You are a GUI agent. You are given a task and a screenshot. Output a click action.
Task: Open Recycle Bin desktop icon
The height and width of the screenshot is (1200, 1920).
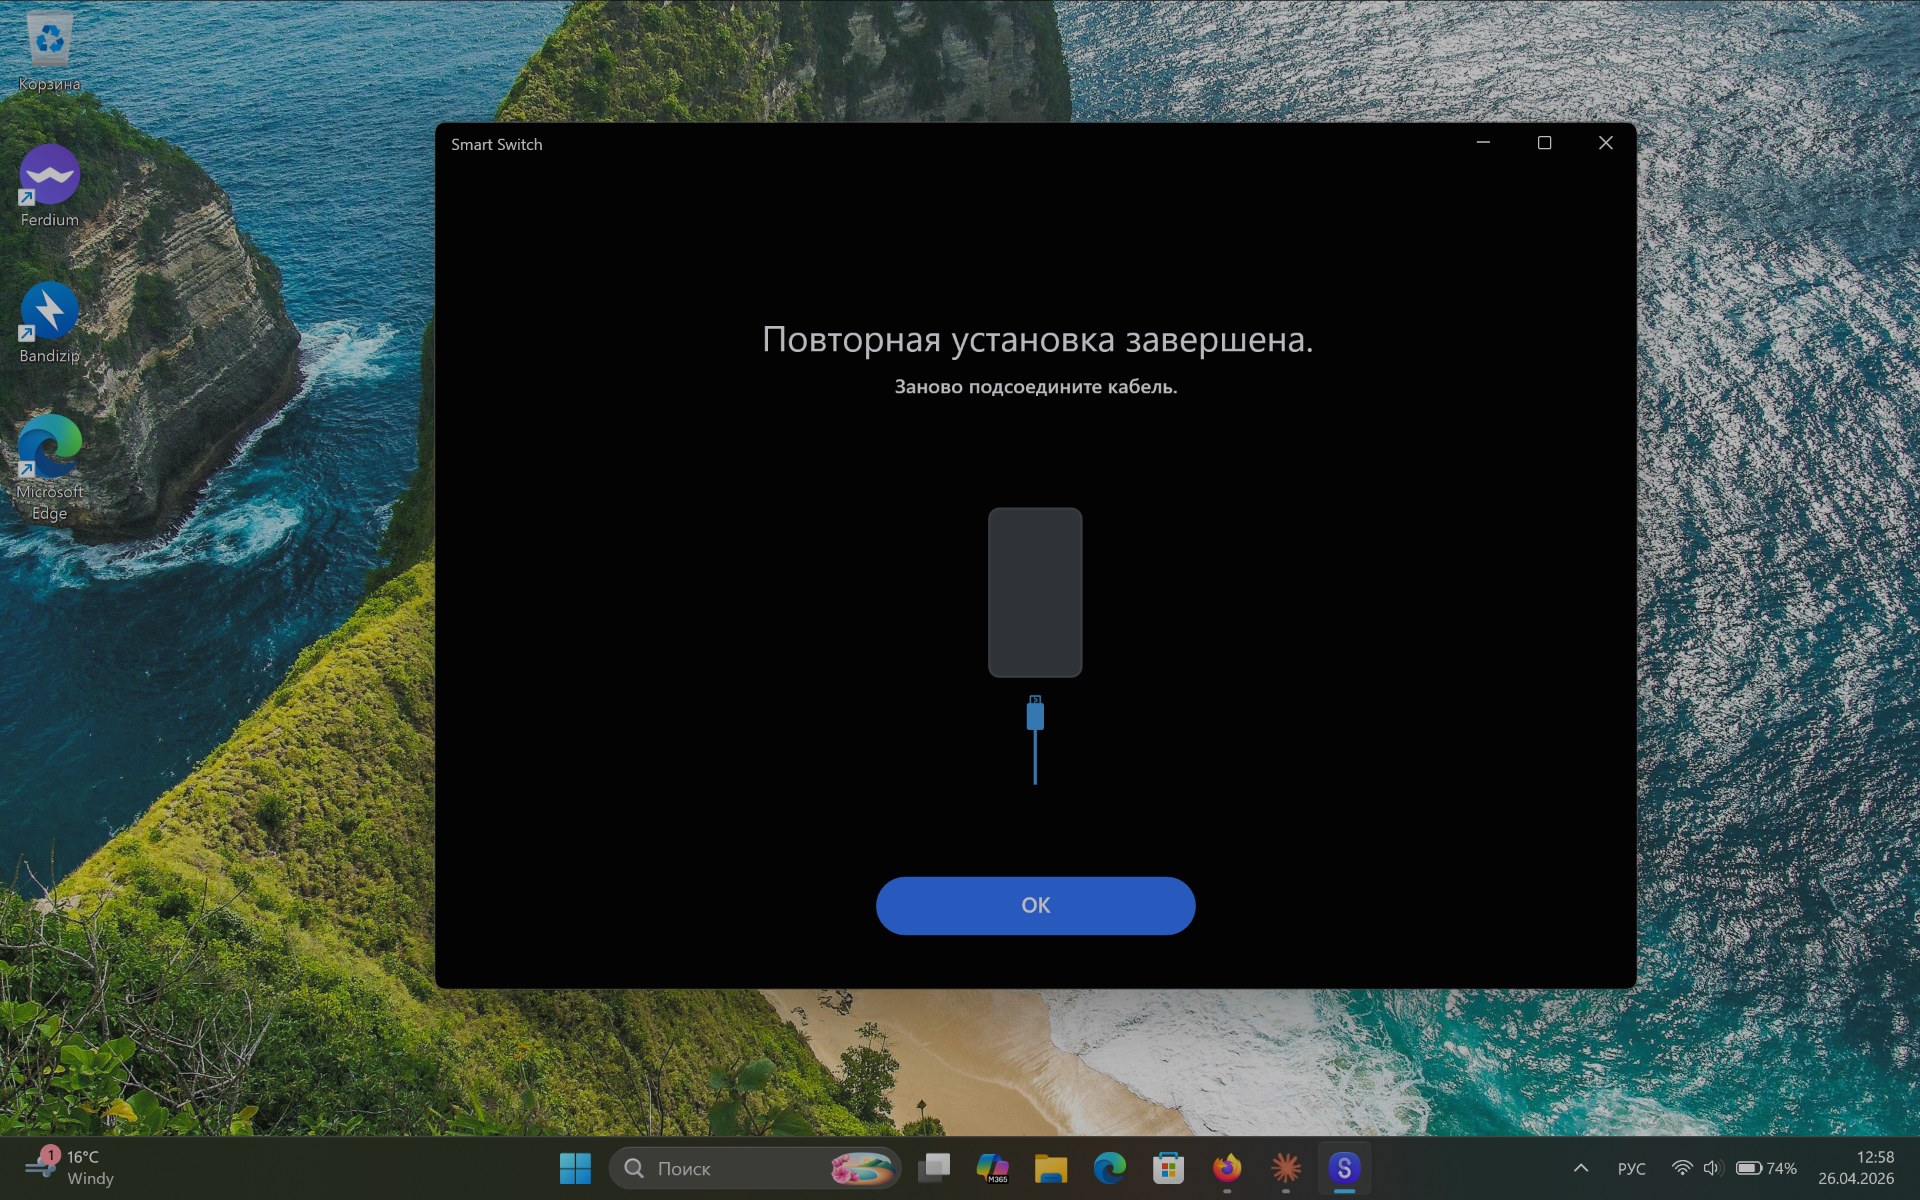[48, 42]
